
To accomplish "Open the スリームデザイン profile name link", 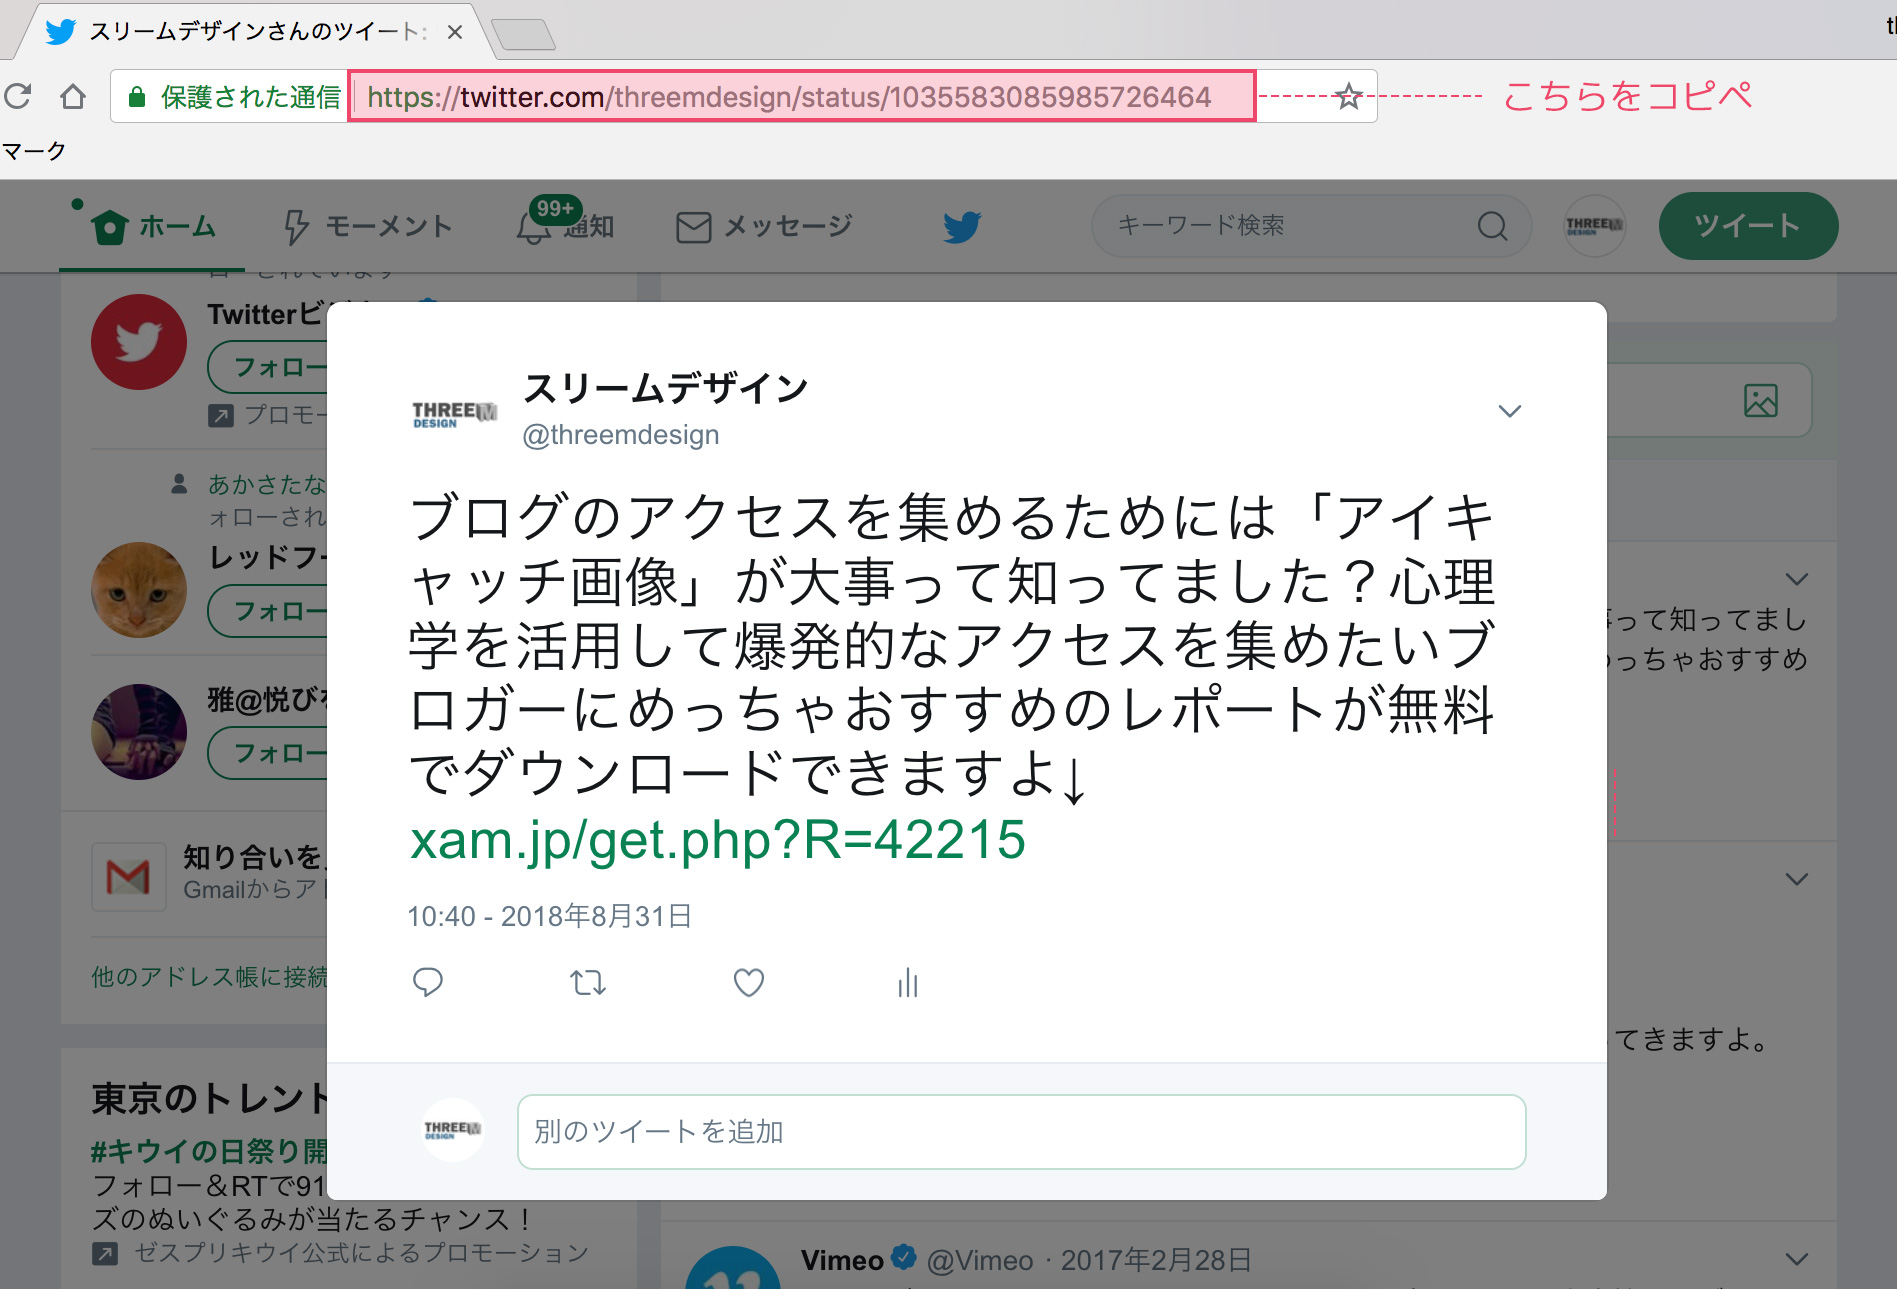I will click(665, 388).
